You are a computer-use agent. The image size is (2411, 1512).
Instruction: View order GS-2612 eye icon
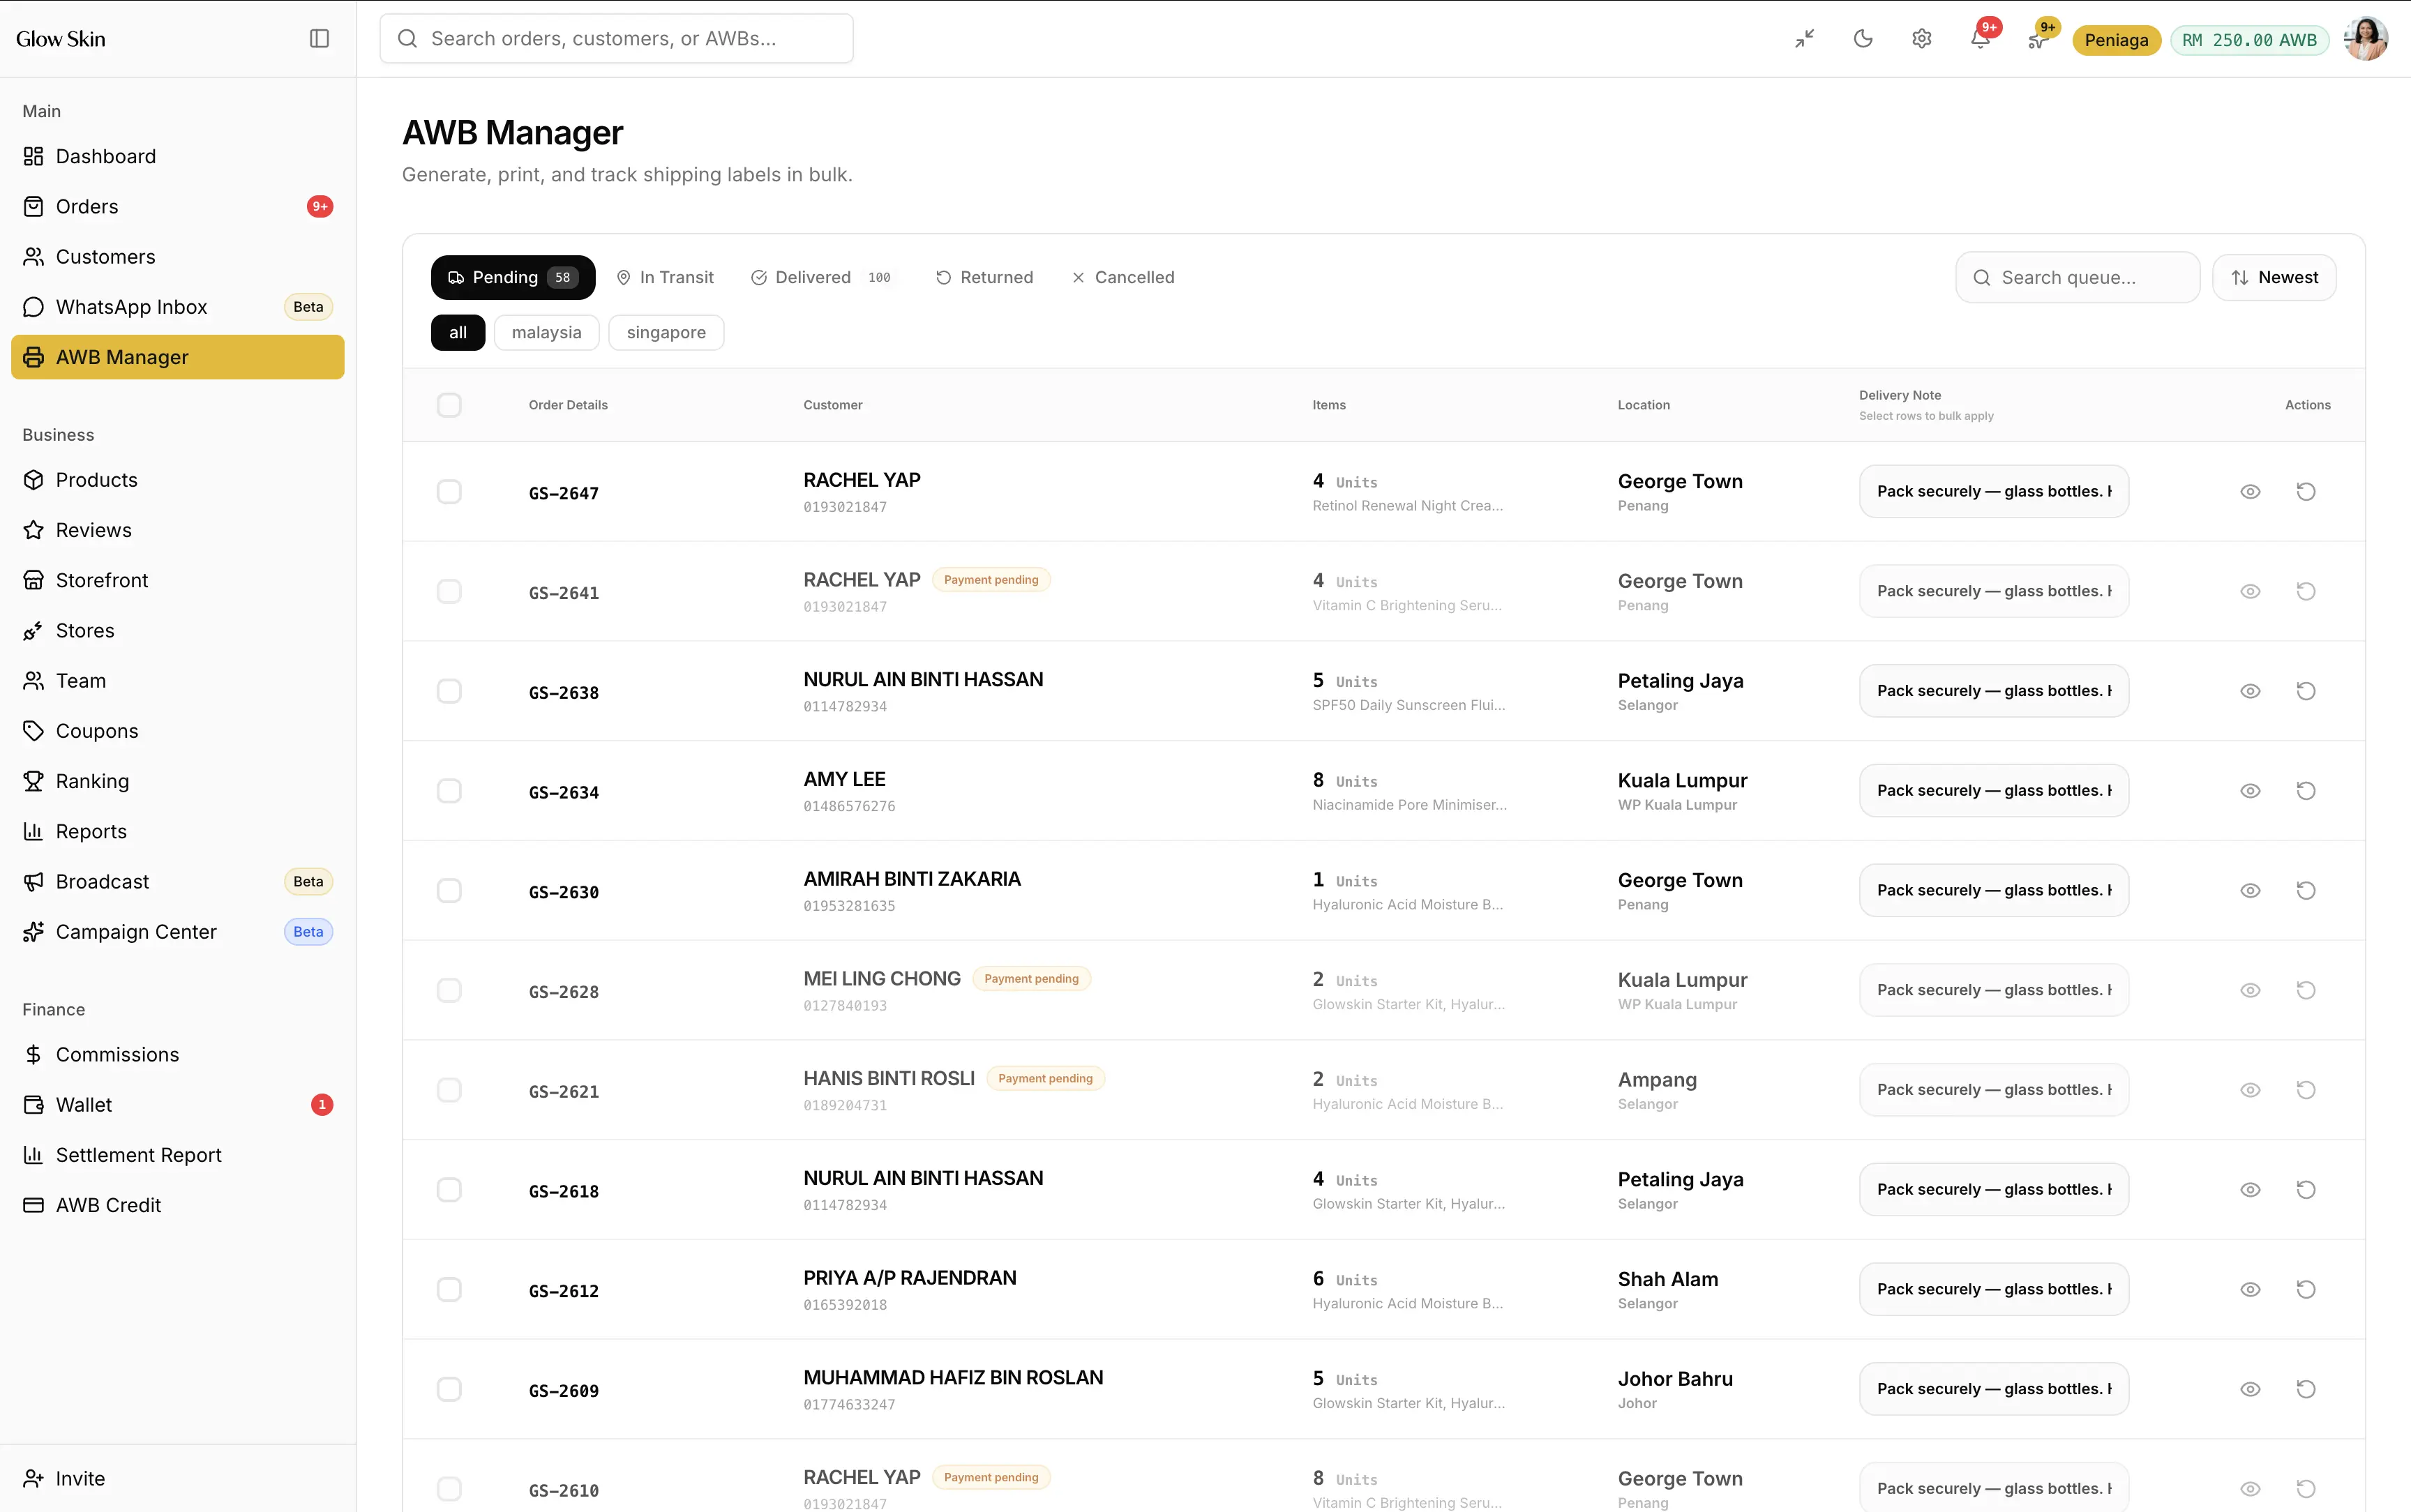coord(2250,1289)
